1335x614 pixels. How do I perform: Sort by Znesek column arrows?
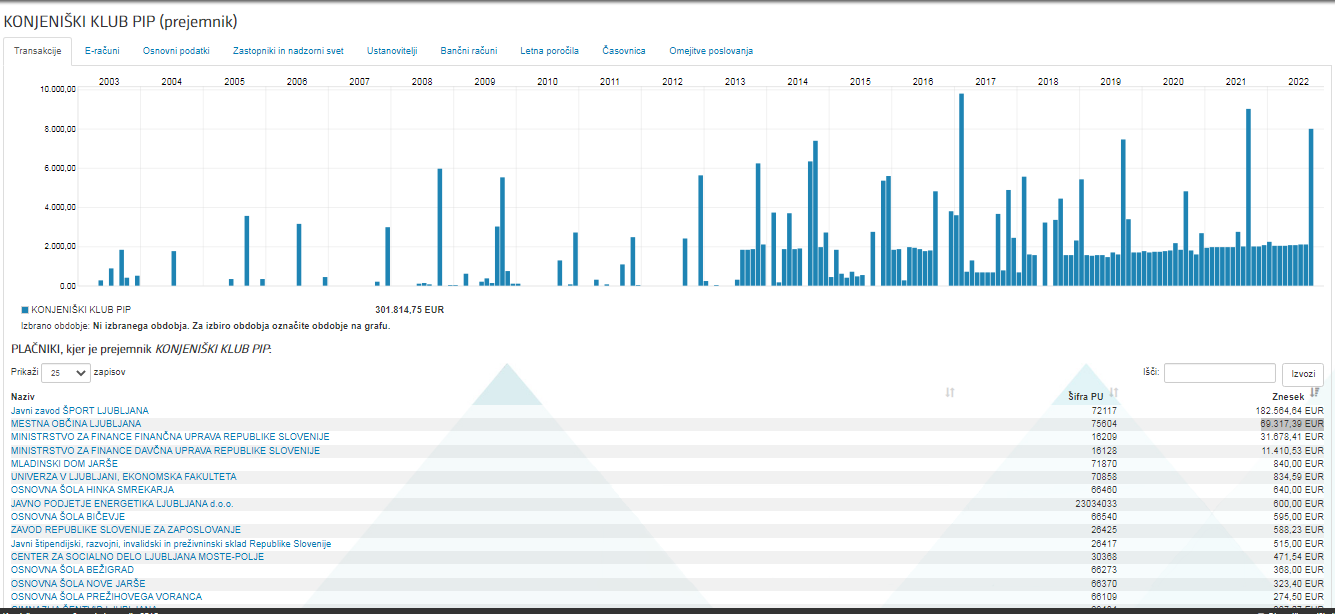[1315, 392]
